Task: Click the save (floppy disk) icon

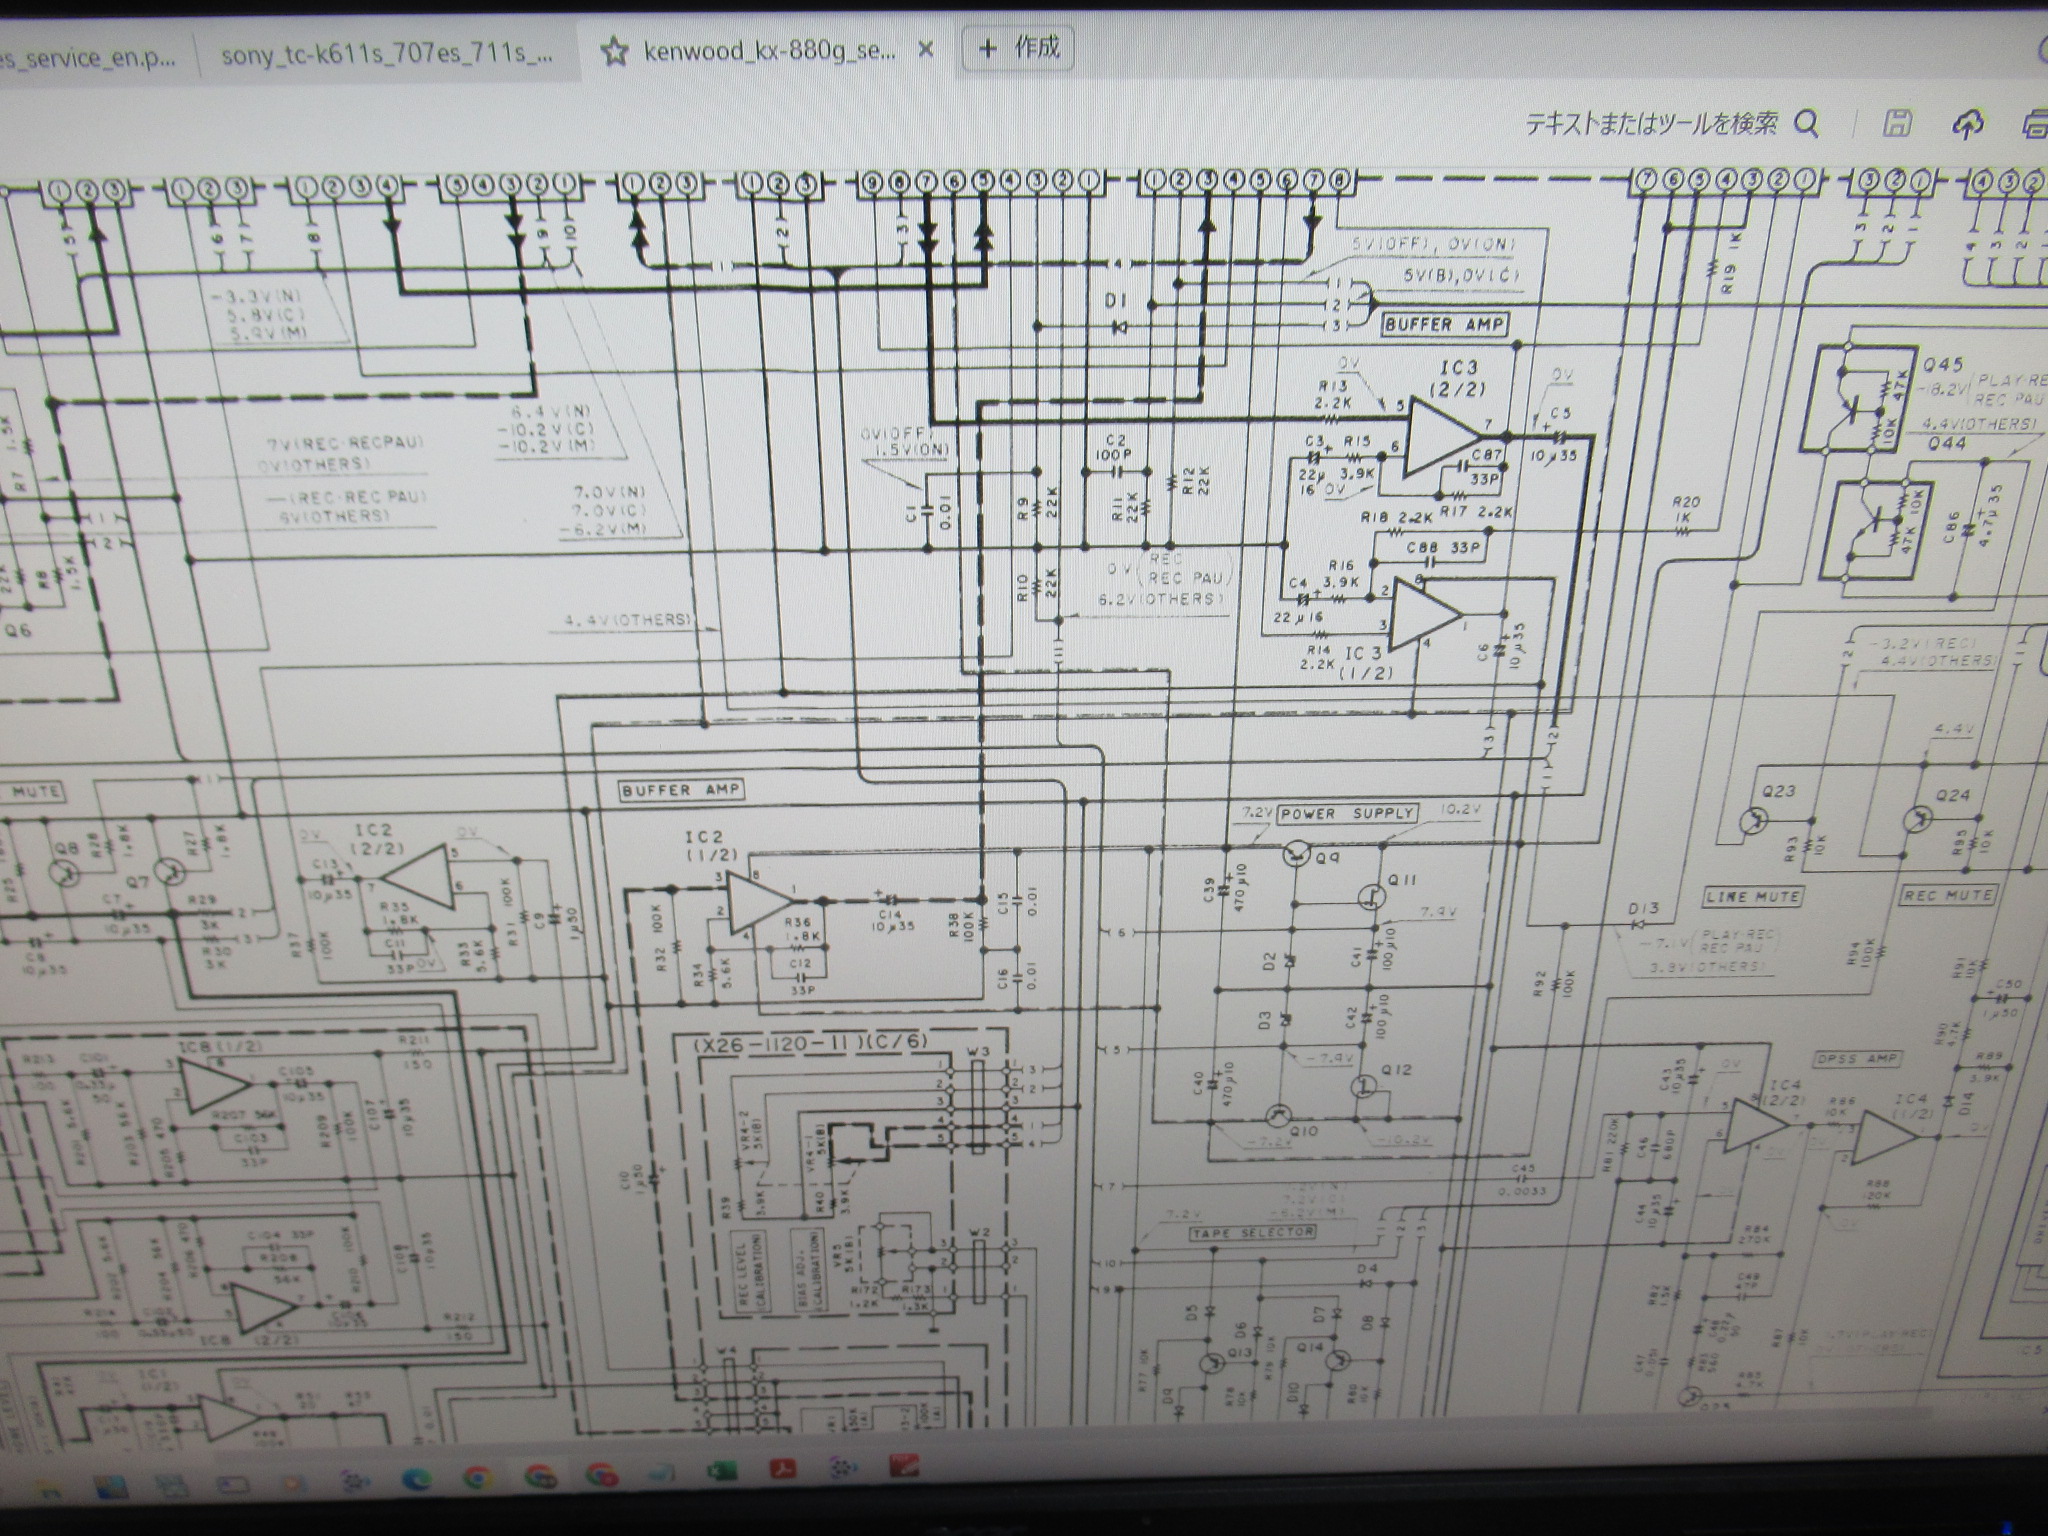Action: click(x=1897, y=124)
